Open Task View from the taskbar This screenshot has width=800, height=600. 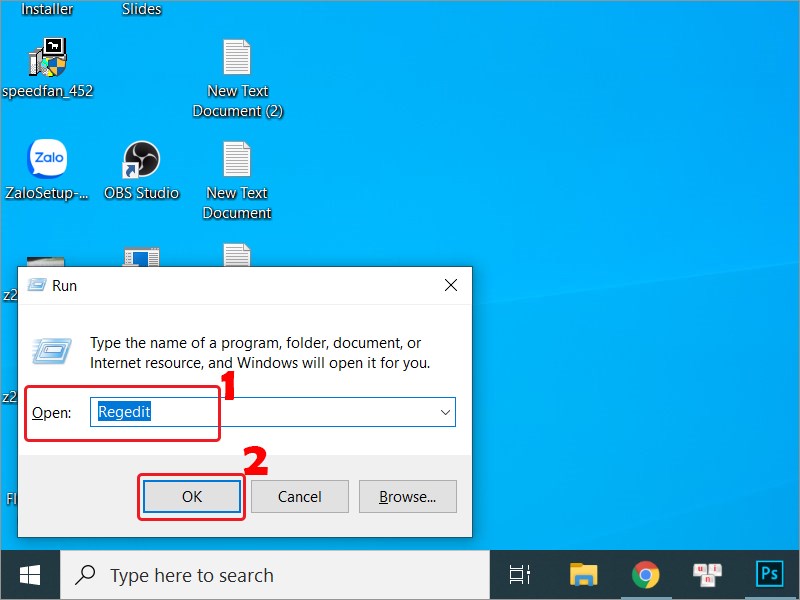coord(519,575)
